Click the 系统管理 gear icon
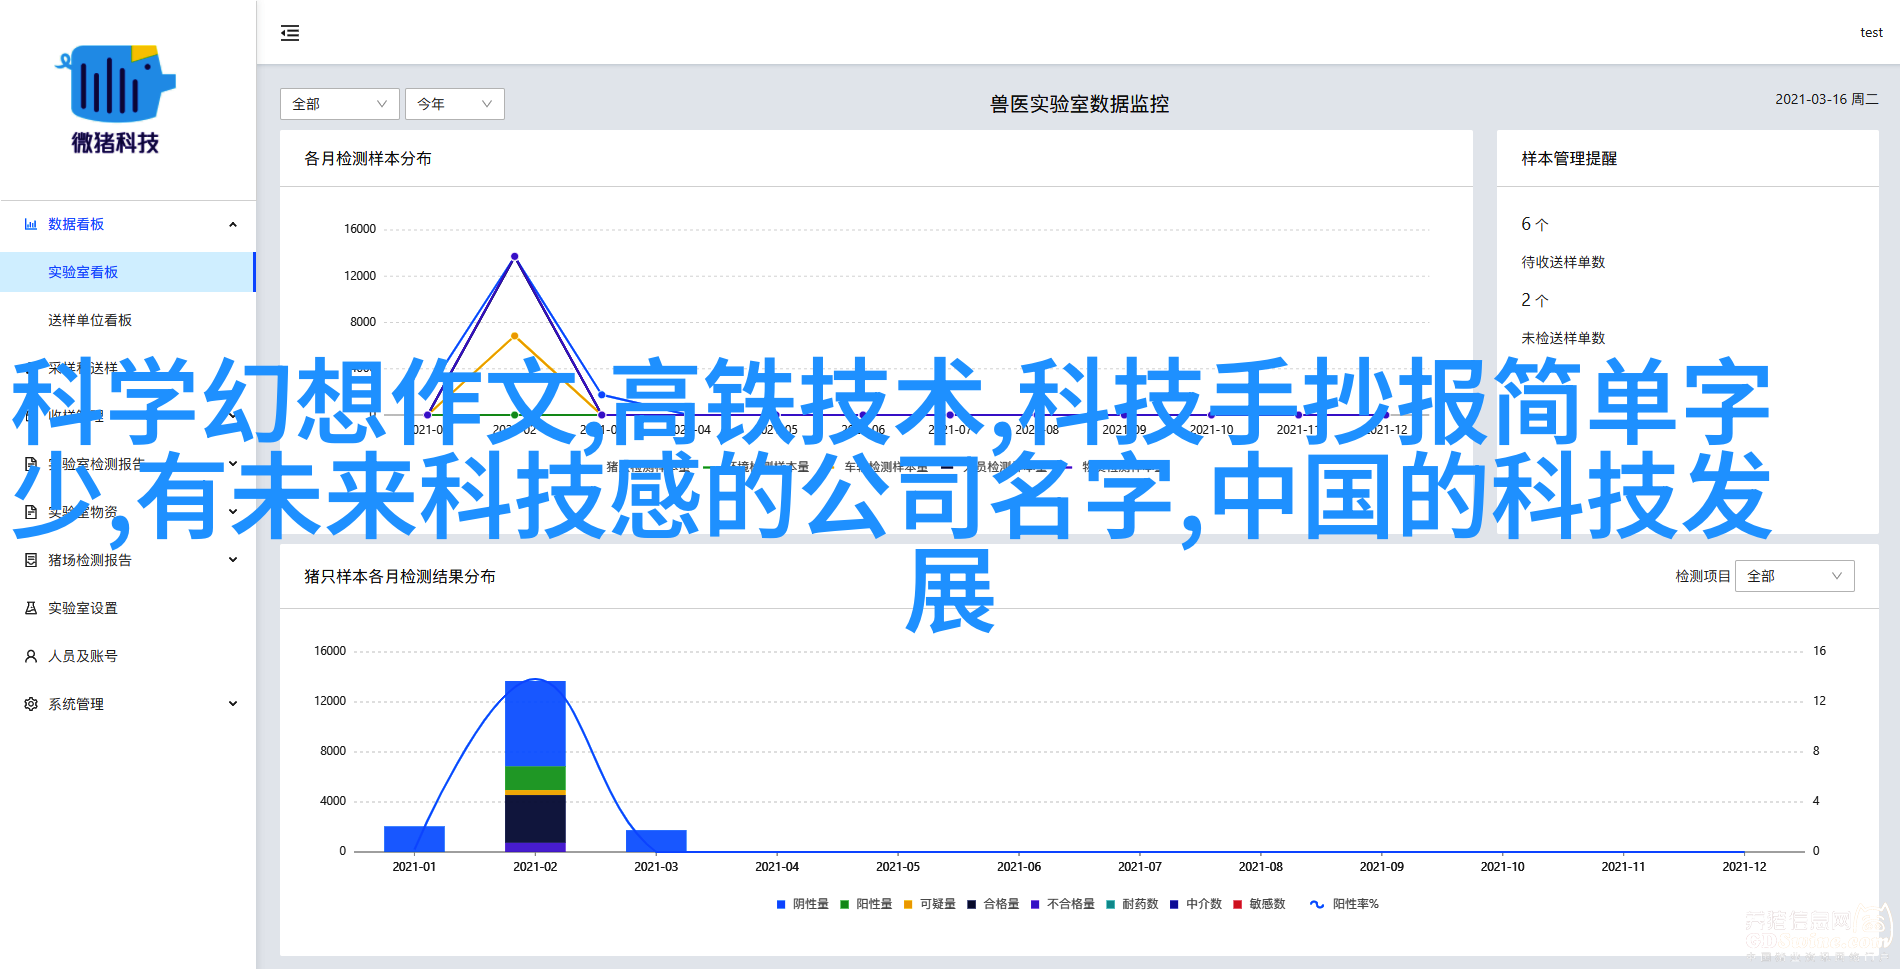1900x969 pixels. coord(31,704)
